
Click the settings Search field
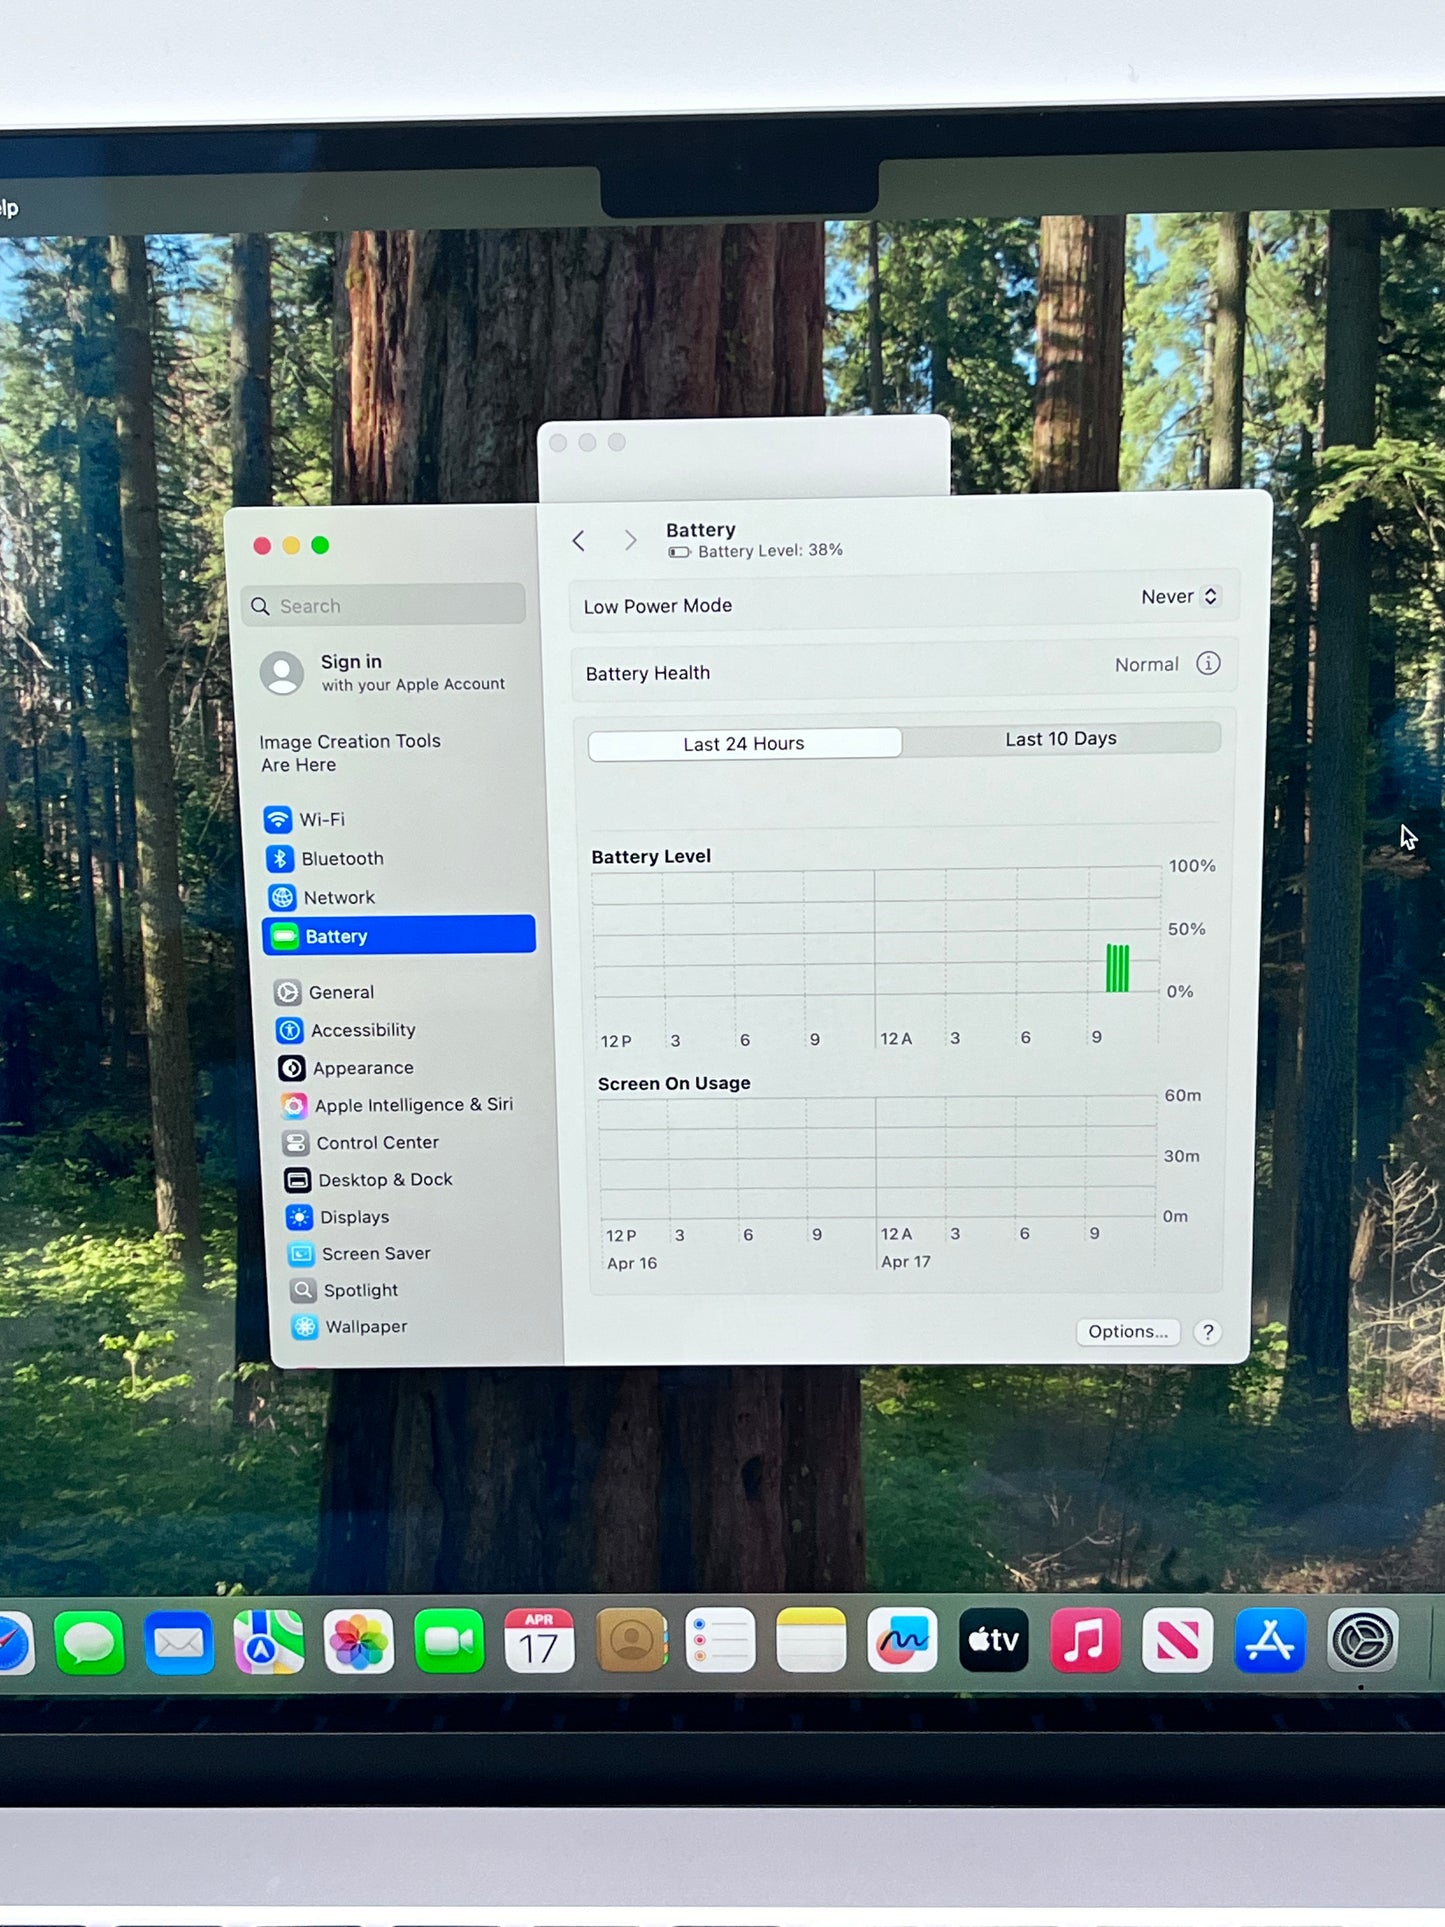pos(383,605)
